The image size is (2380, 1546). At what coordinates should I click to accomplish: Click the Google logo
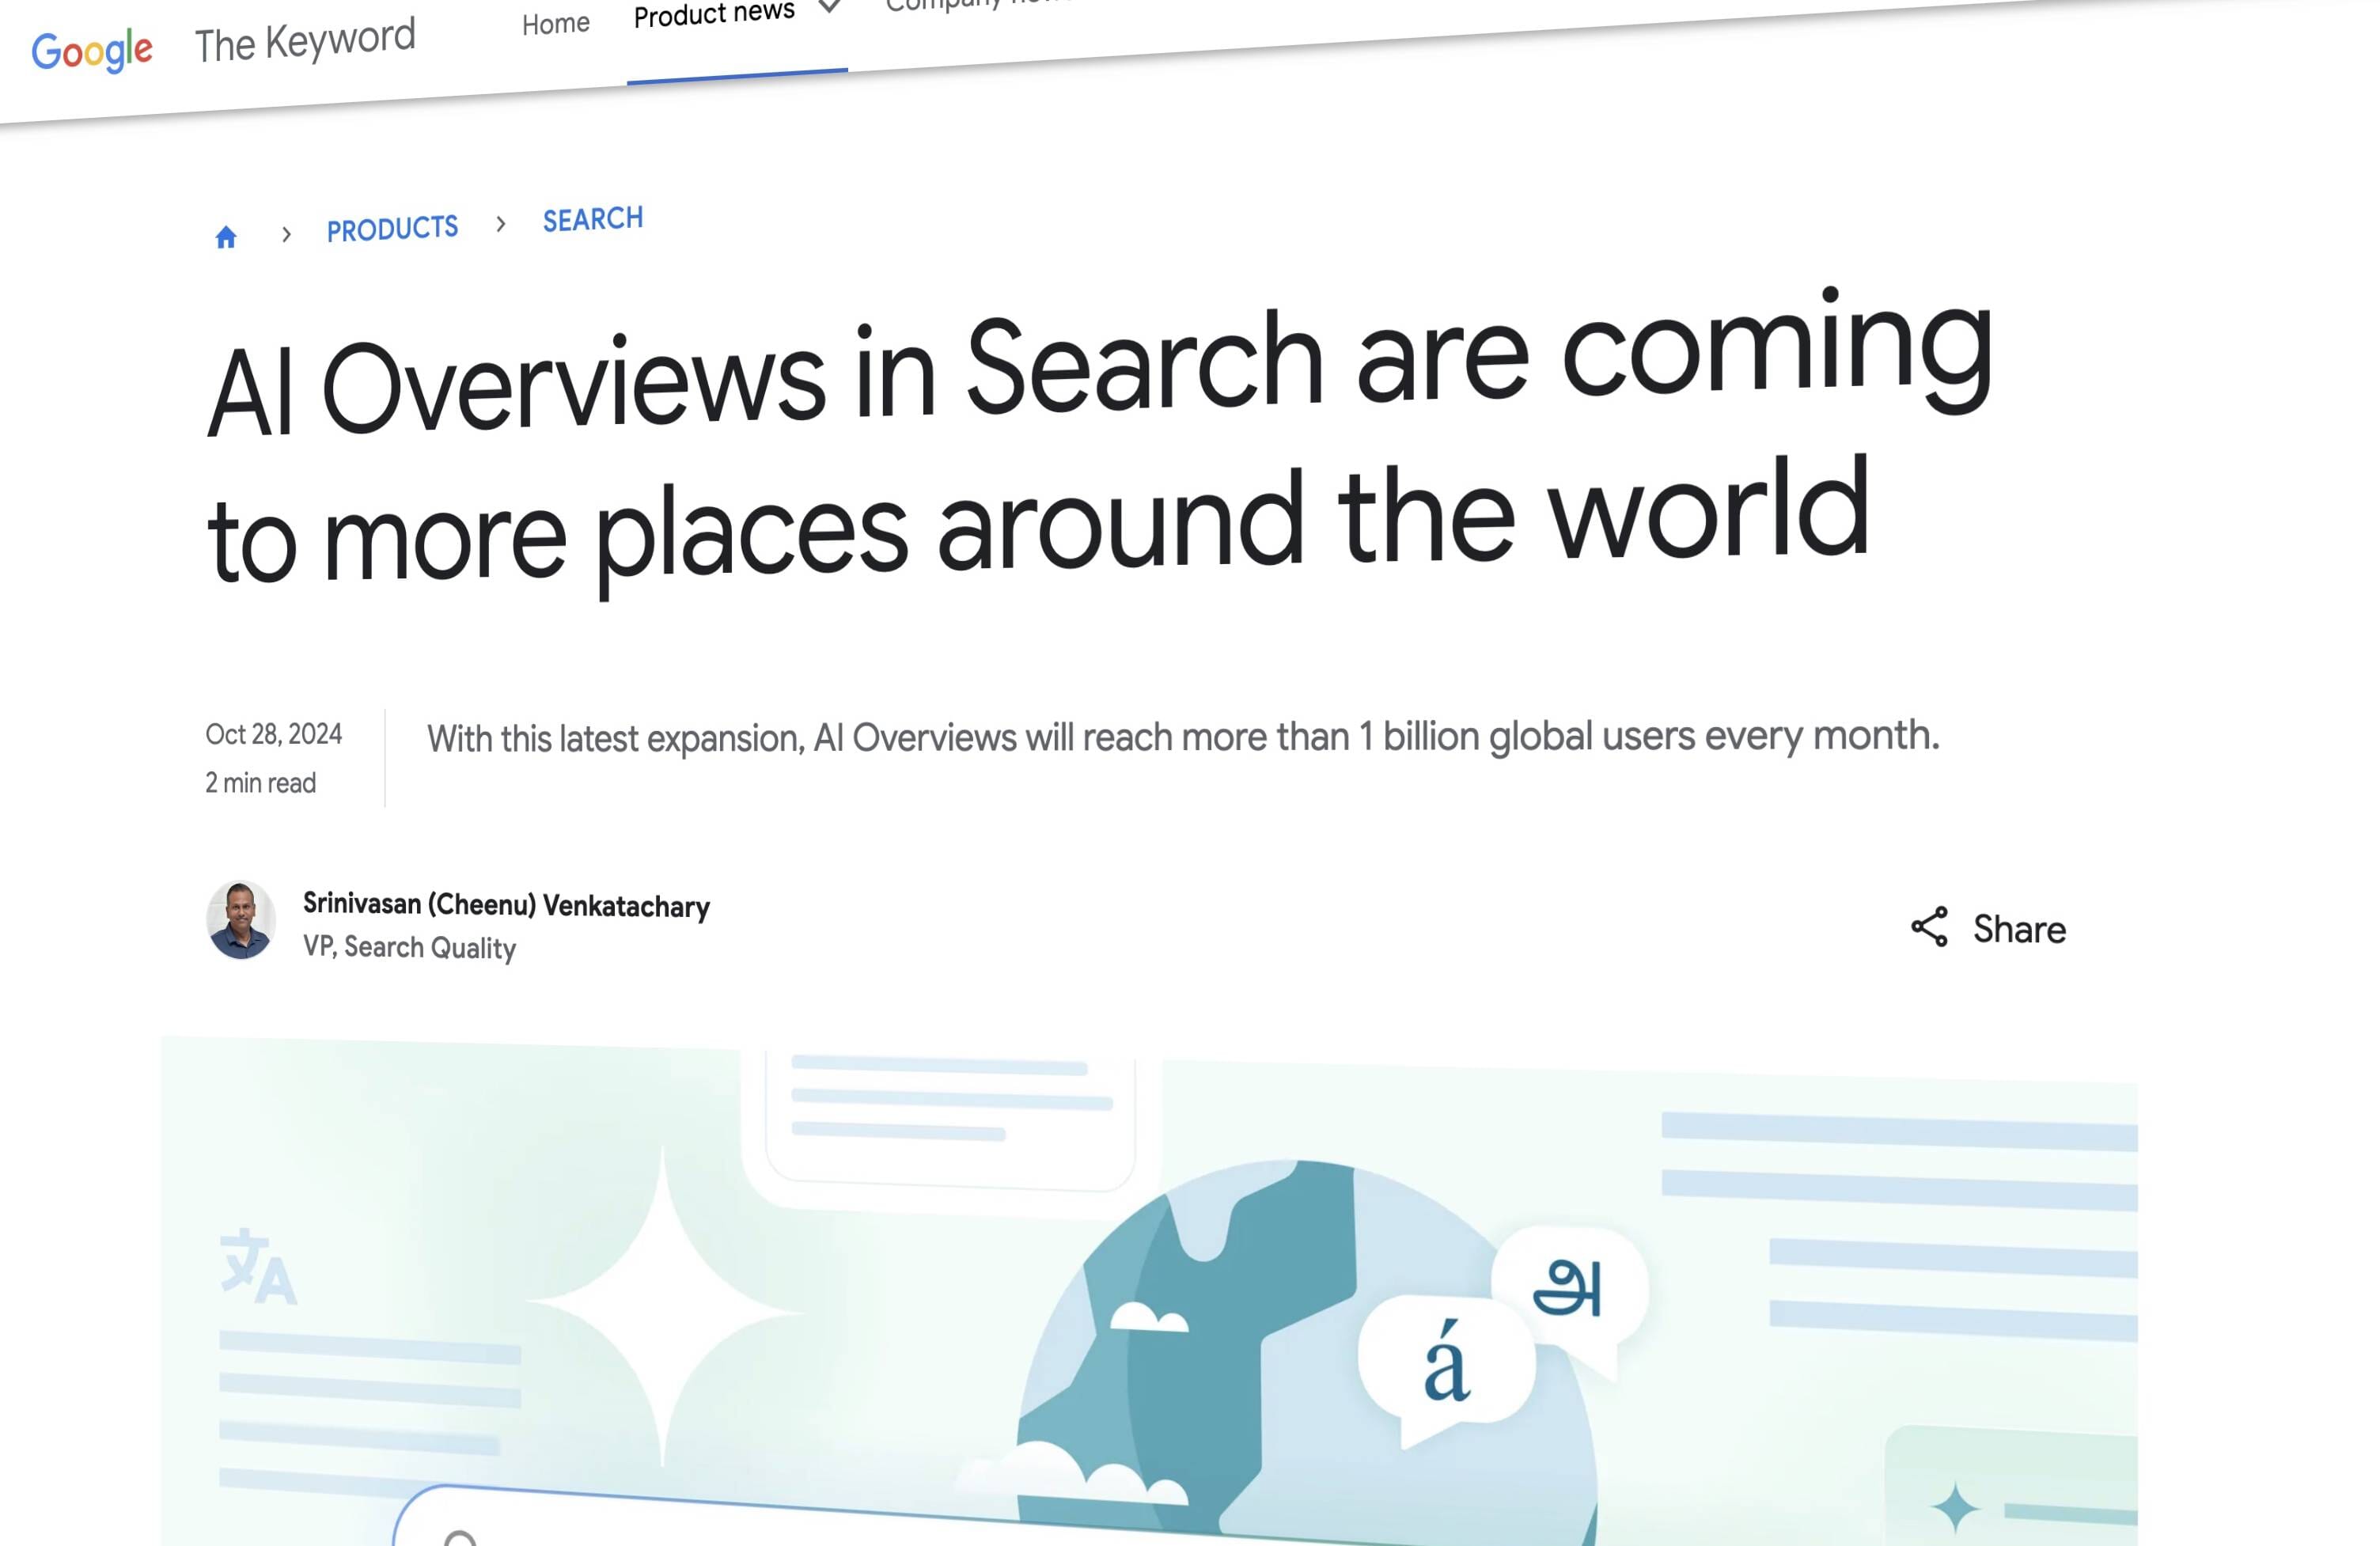(x=92, y=51)
